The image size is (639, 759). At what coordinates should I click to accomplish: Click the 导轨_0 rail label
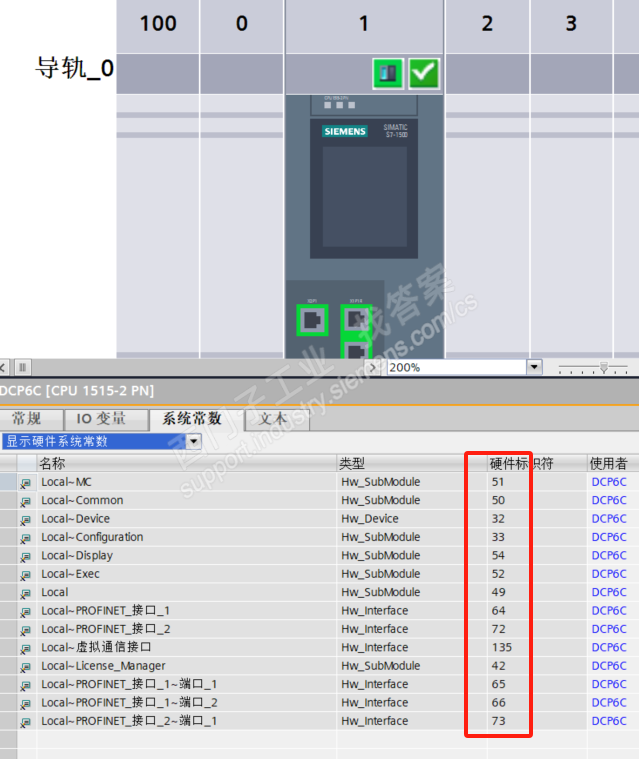(x=75, y=68)
